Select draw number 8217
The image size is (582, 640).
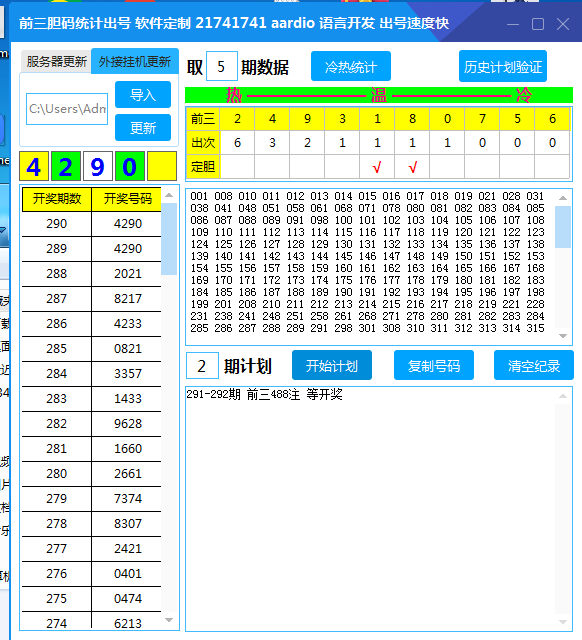[128, 299]
